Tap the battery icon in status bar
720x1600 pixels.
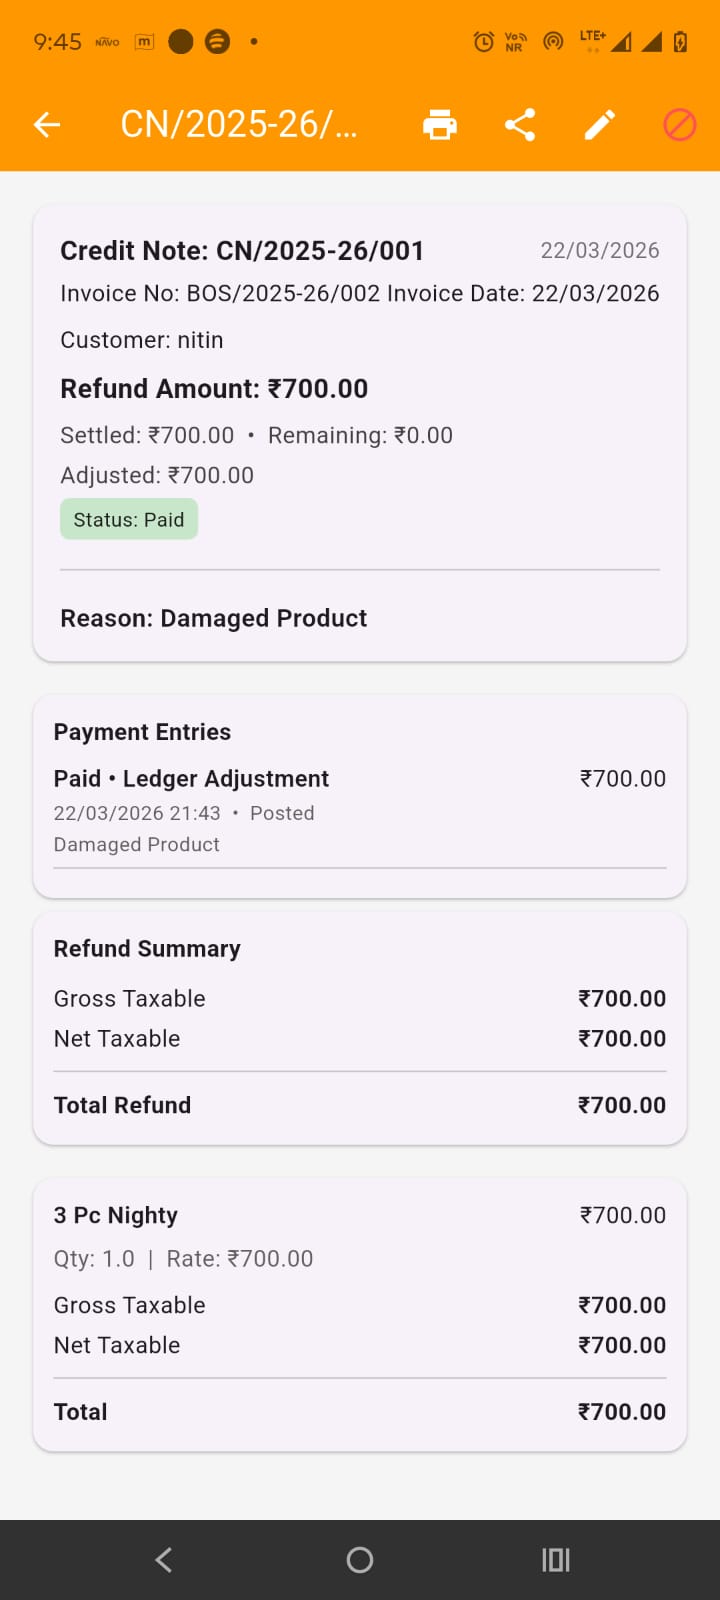(x=680, y=42)
